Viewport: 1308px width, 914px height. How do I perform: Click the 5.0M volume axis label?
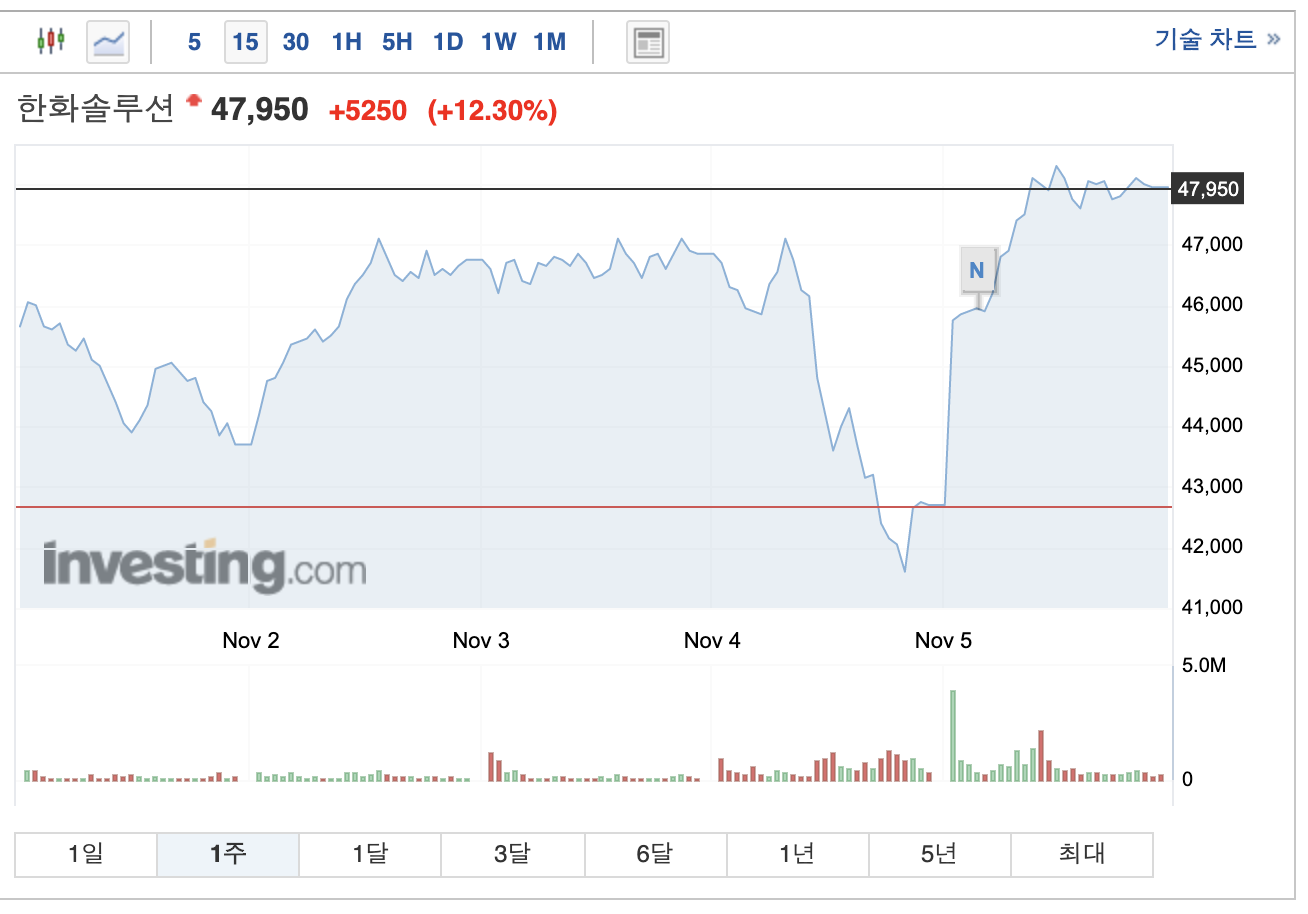pyautogui.click(x=1204, y=666)
